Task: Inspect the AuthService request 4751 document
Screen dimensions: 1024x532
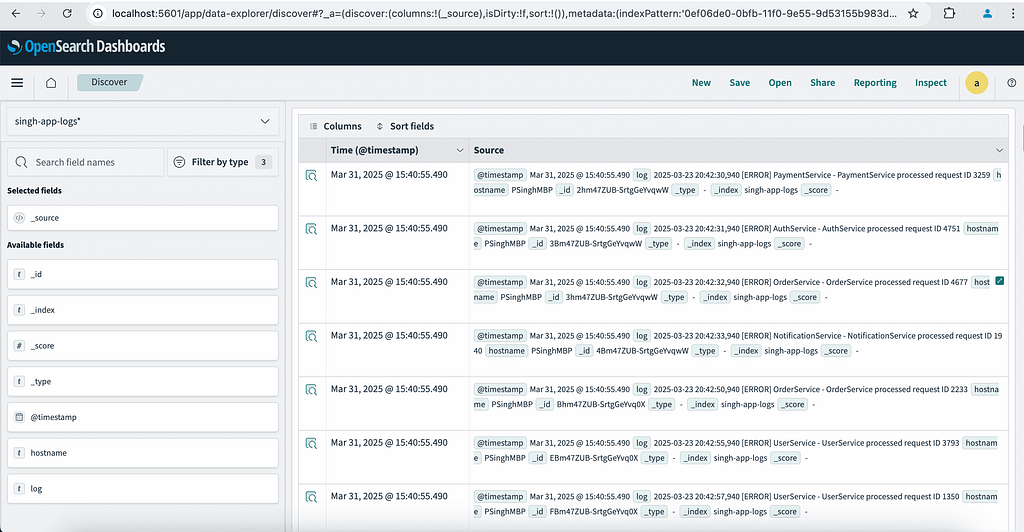Action: [x=312, y=229]
